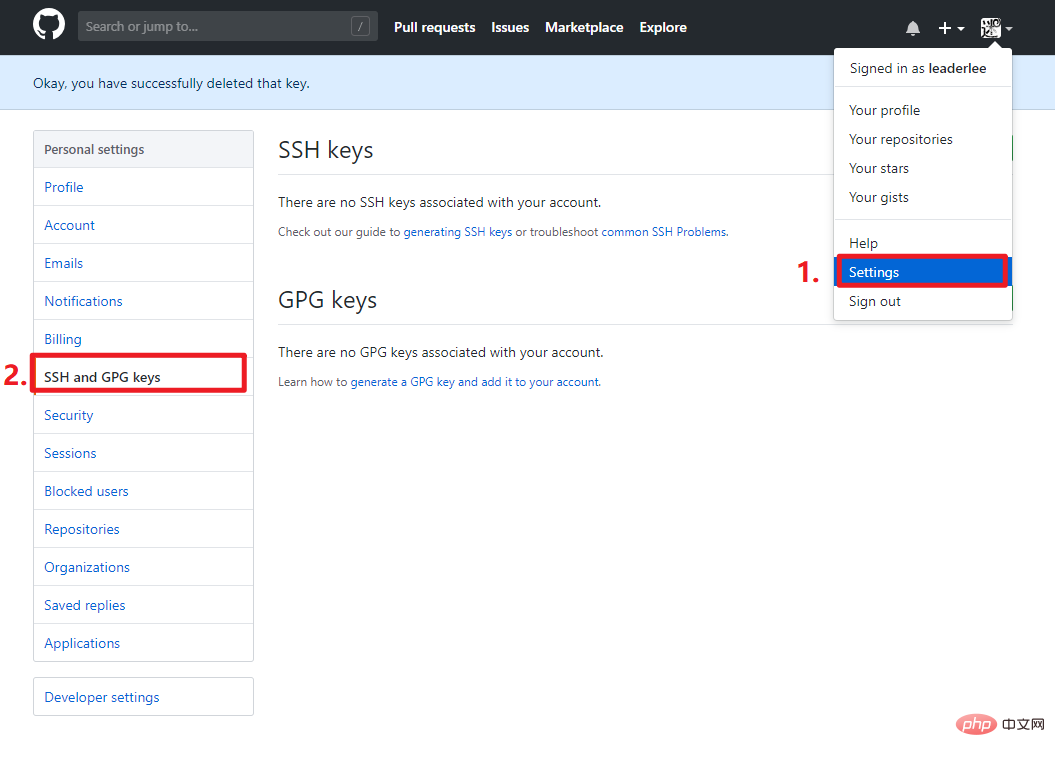Click the user avatar icon

click(x=990, y=28)
